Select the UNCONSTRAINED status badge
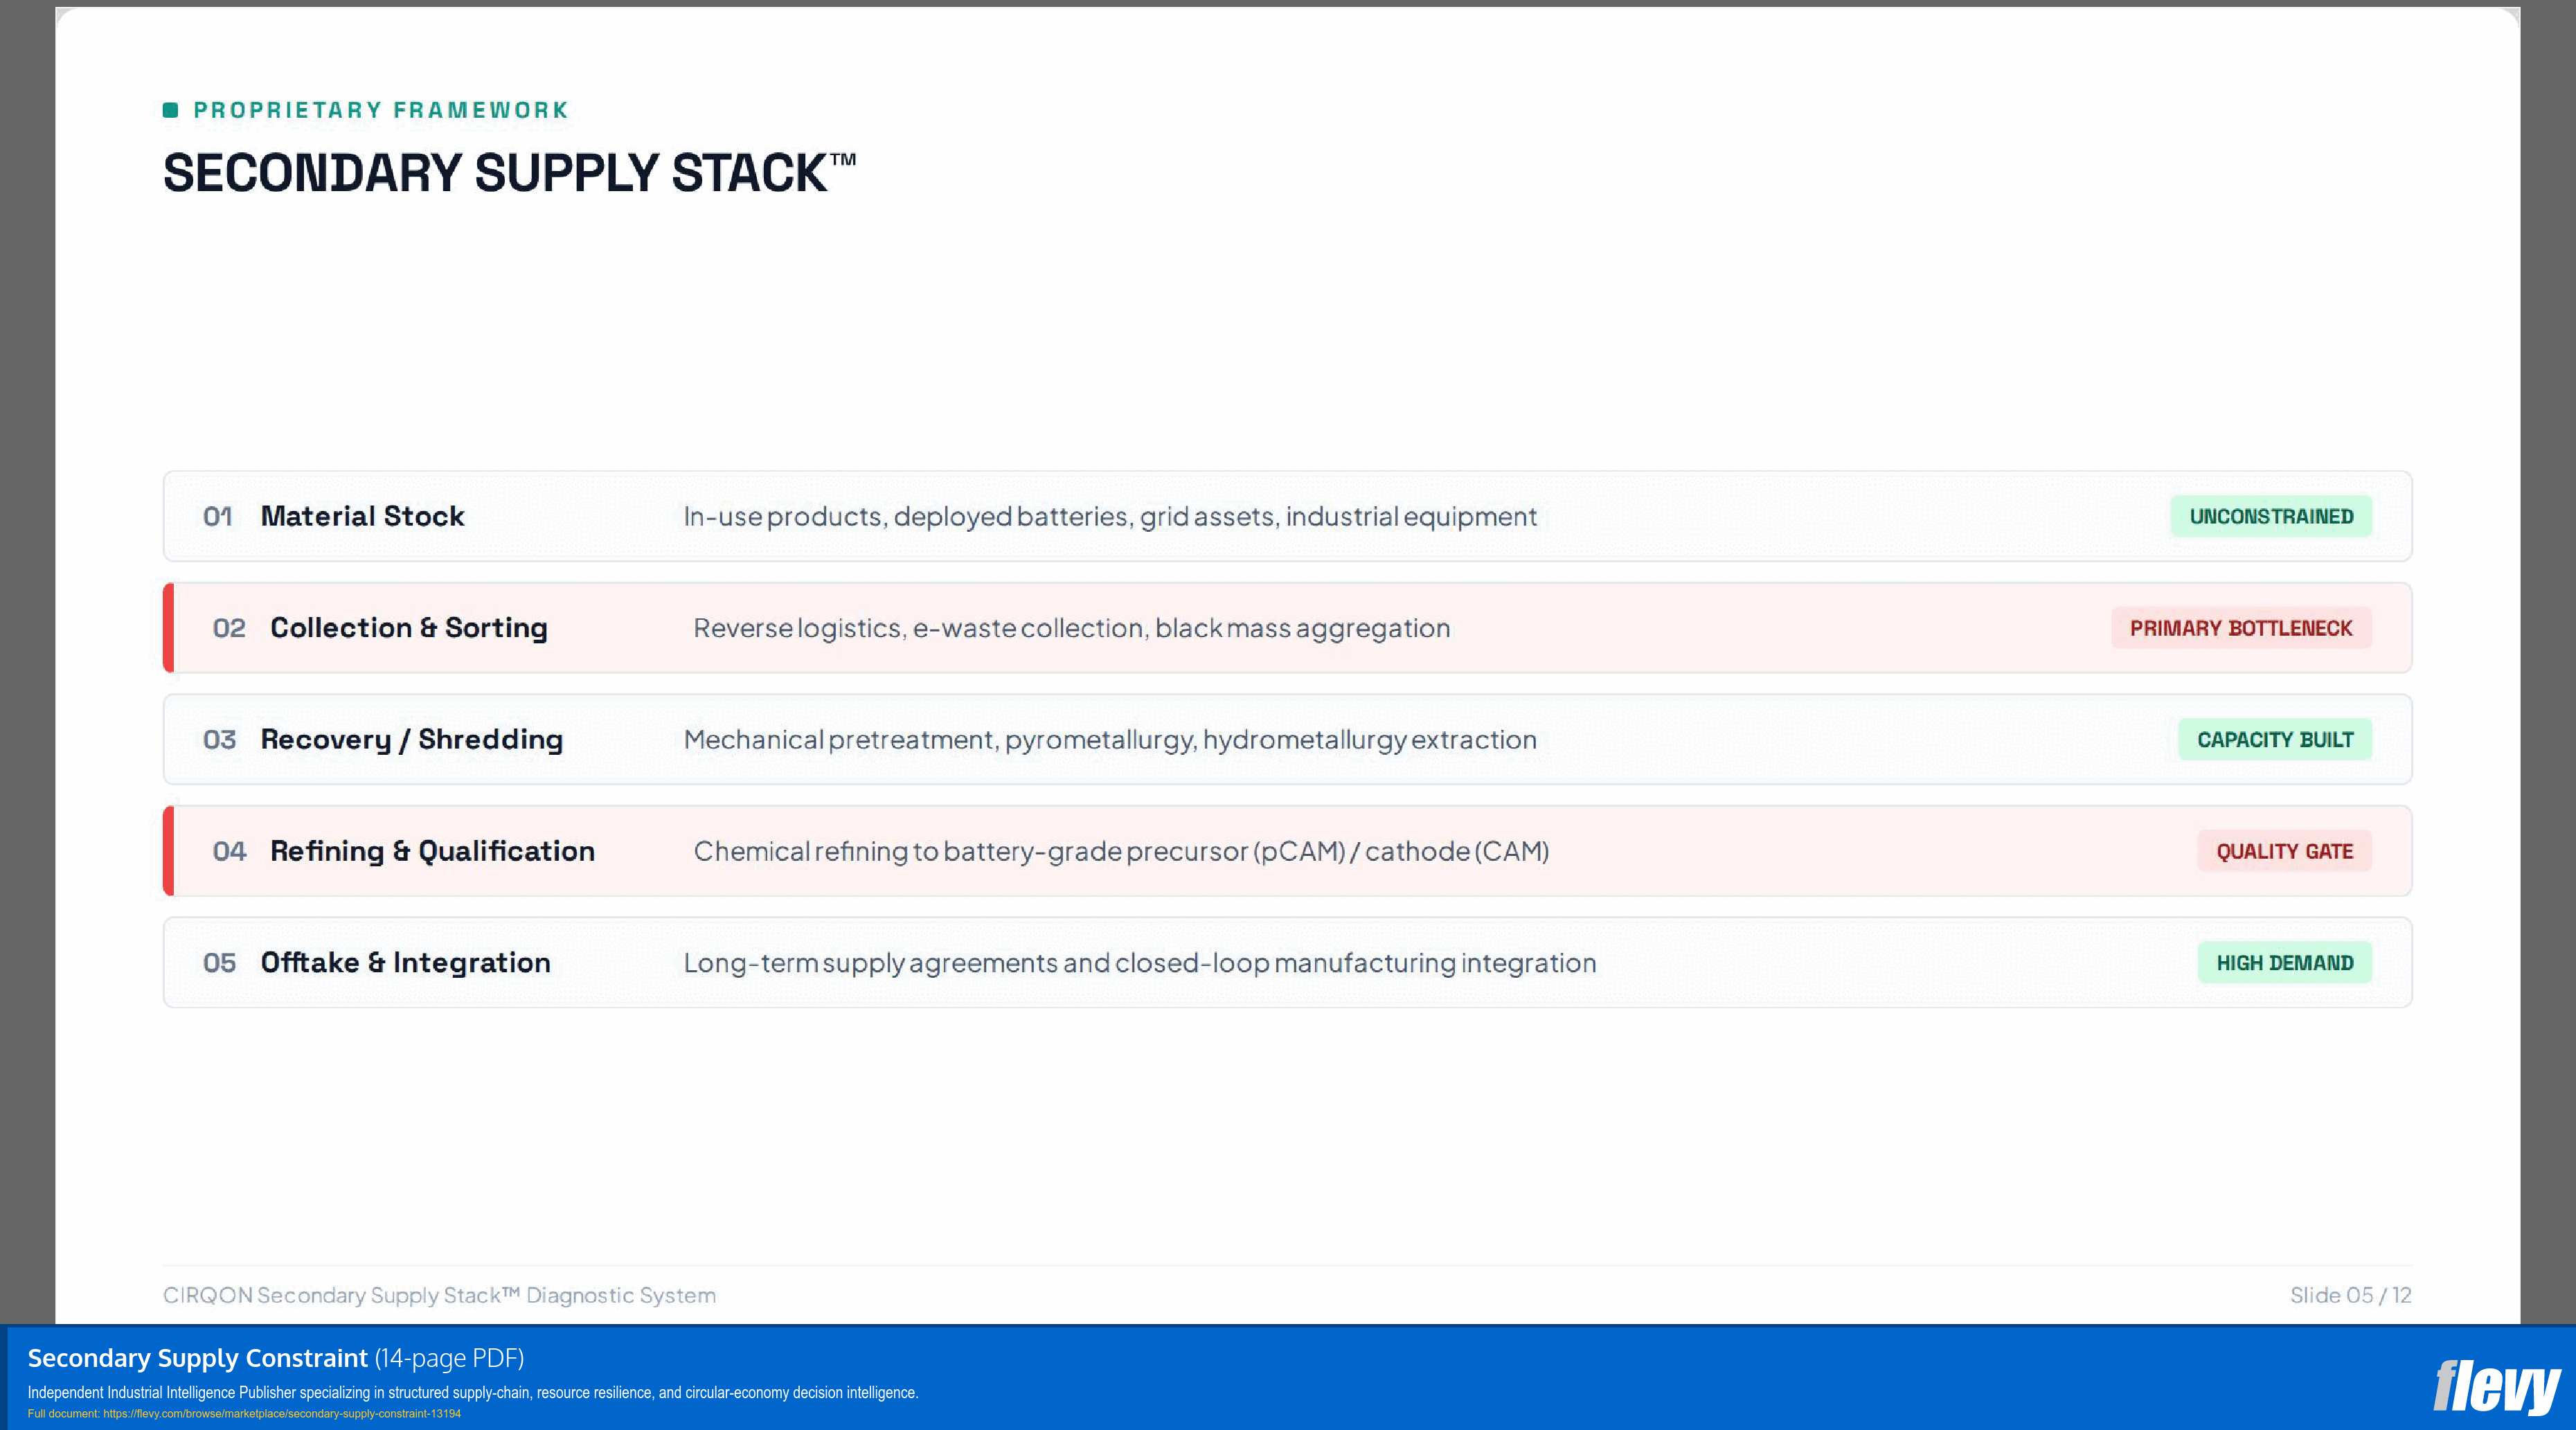This screenshot has width=2576, height=1430. point(2271,517)
